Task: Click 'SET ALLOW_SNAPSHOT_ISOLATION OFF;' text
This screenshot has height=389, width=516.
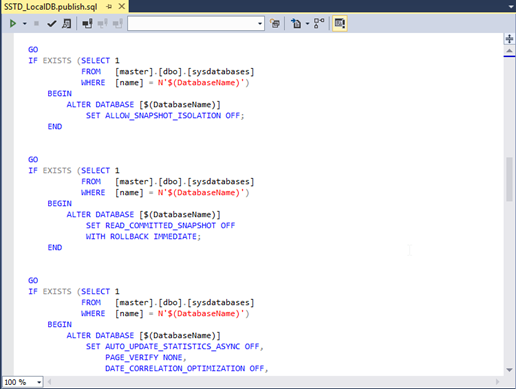Action: pos(165,116)
